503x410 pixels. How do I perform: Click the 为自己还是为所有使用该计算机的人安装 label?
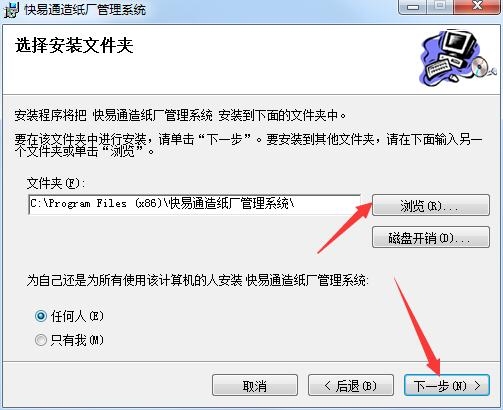197,280
